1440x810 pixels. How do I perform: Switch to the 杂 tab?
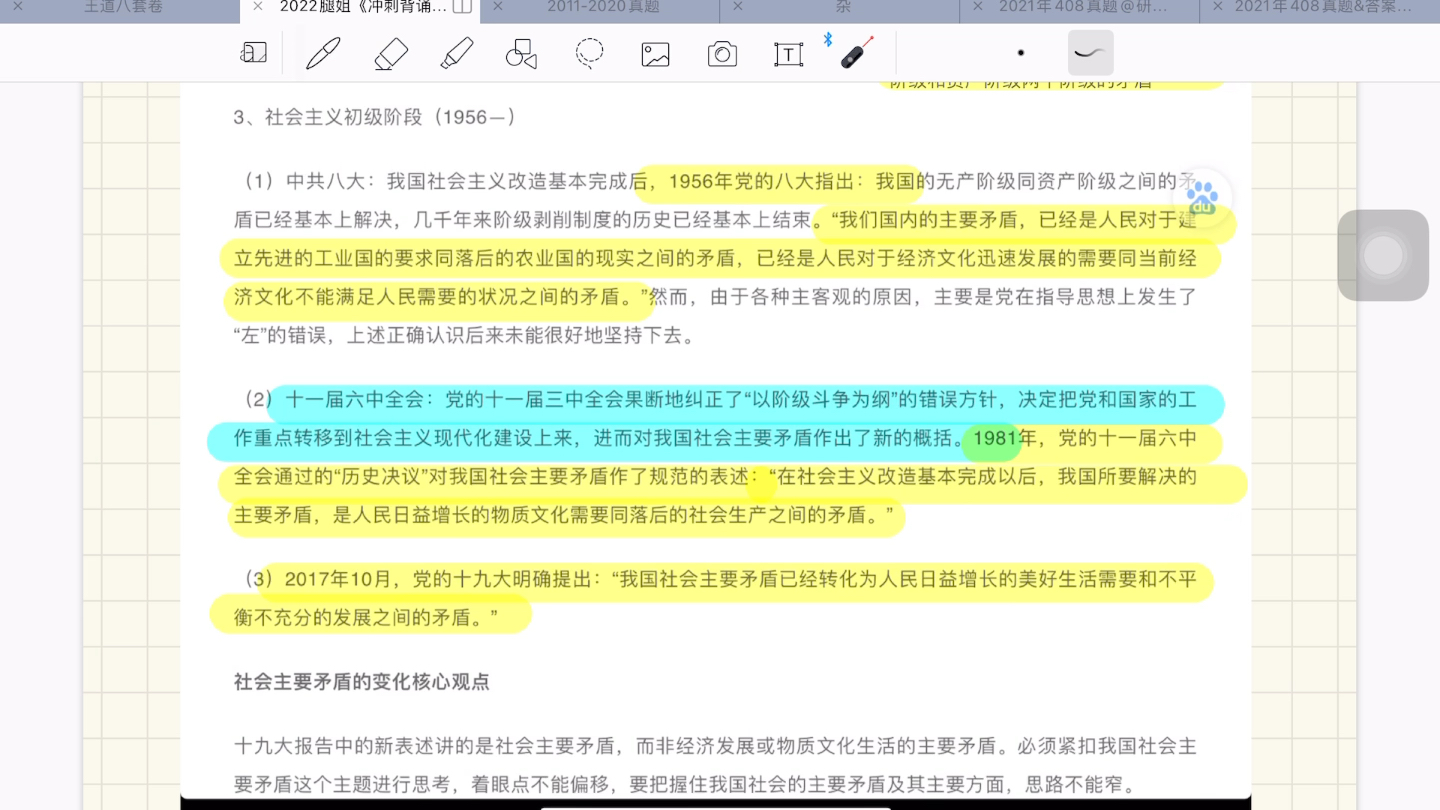click(x=843, y=7)
